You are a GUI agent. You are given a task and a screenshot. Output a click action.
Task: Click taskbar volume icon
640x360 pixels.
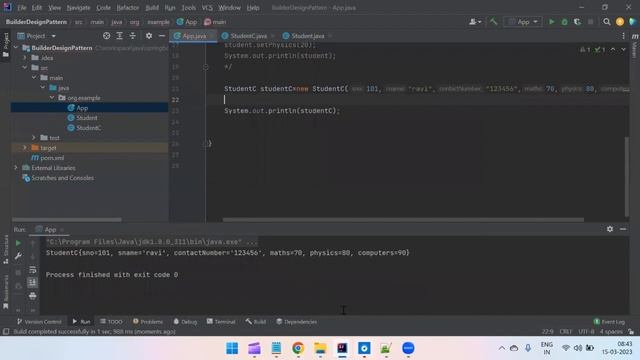[578, 348]
